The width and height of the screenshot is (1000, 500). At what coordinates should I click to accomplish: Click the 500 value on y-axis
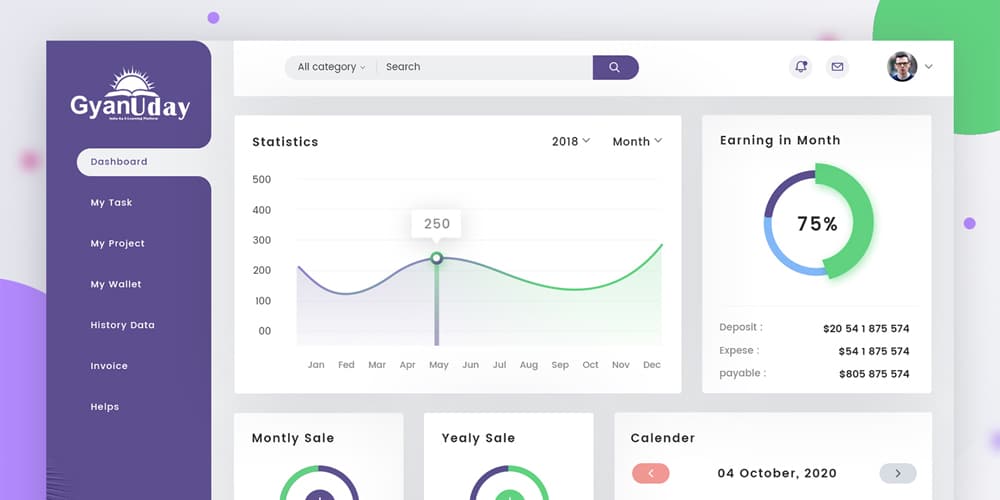tap(261, 179)
